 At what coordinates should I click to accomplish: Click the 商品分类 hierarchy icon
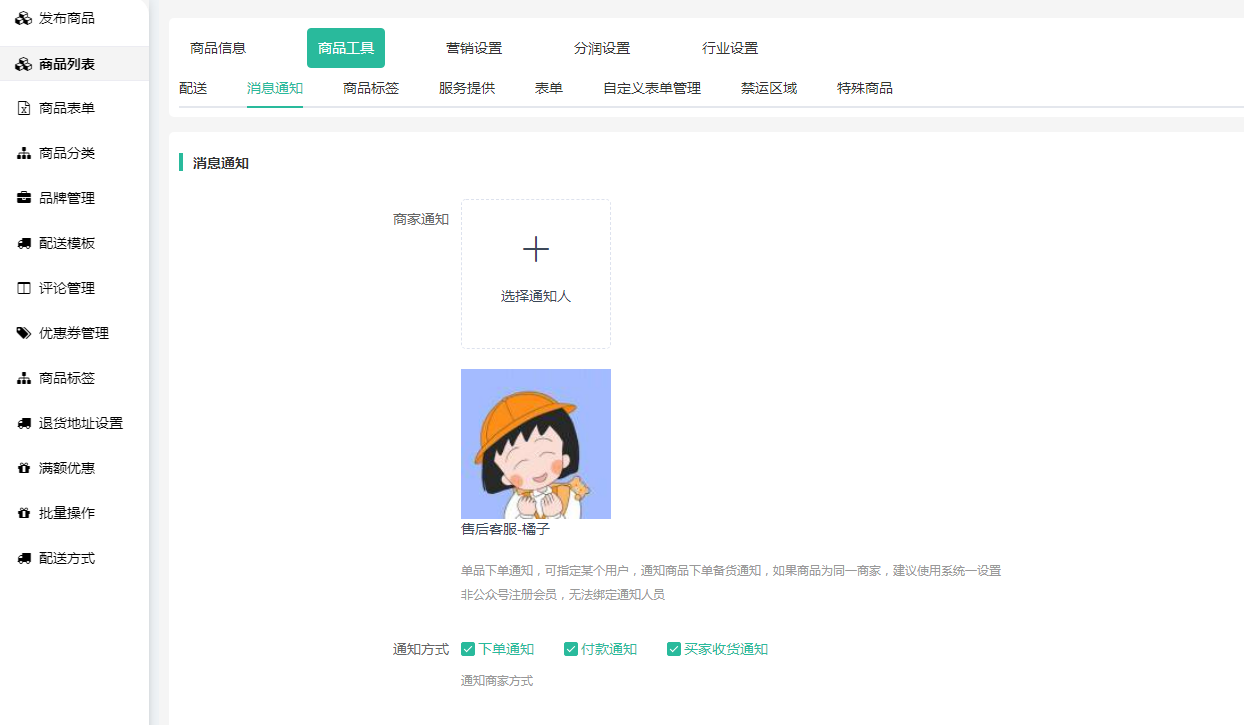pyautogui.click(x=24, y=153)
